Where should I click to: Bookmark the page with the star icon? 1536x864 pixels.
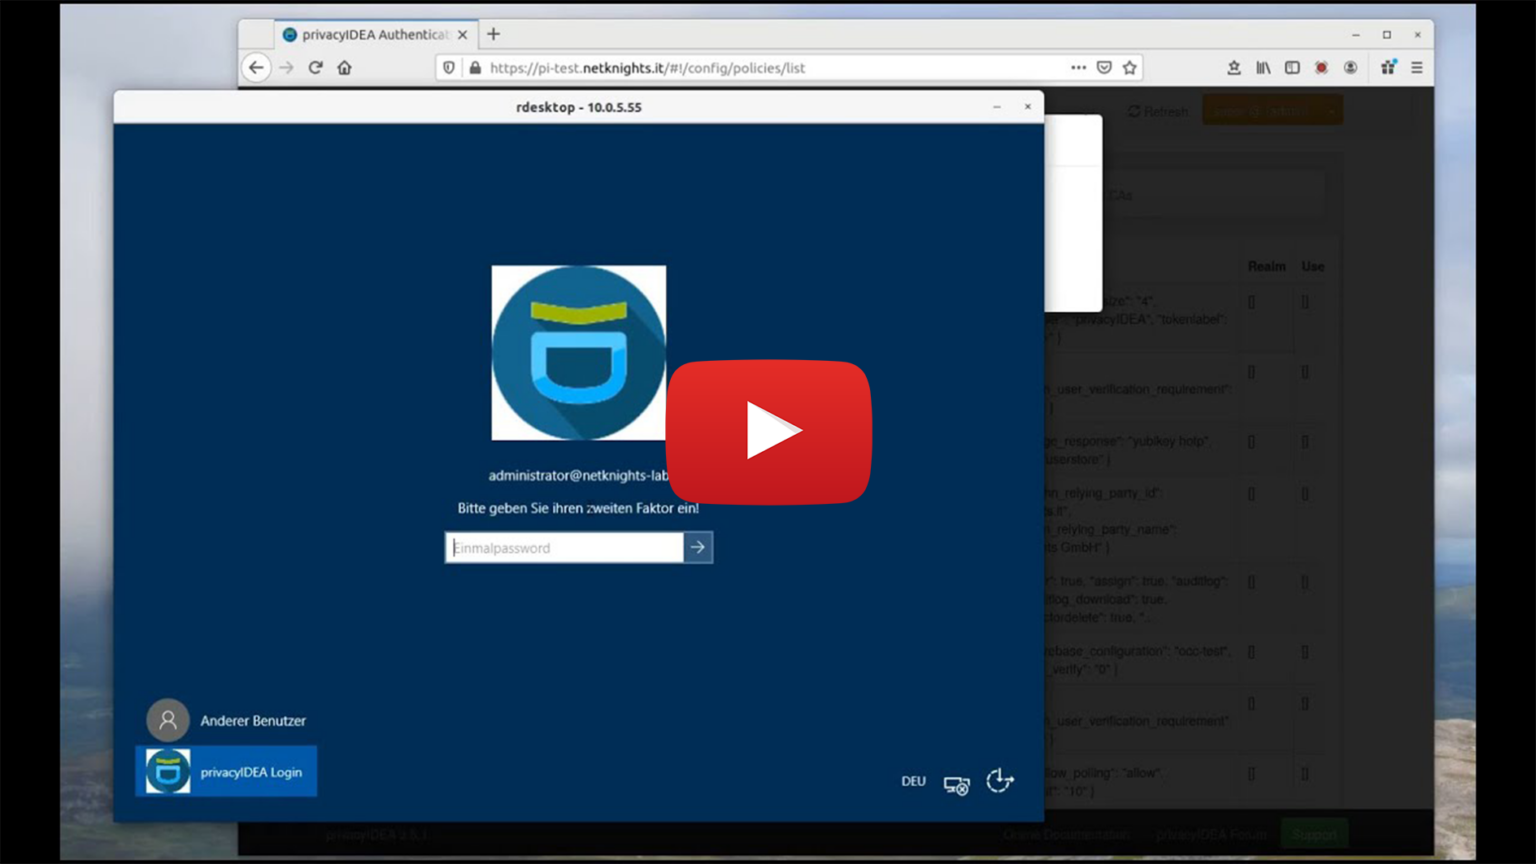[x=1129, y=67]
